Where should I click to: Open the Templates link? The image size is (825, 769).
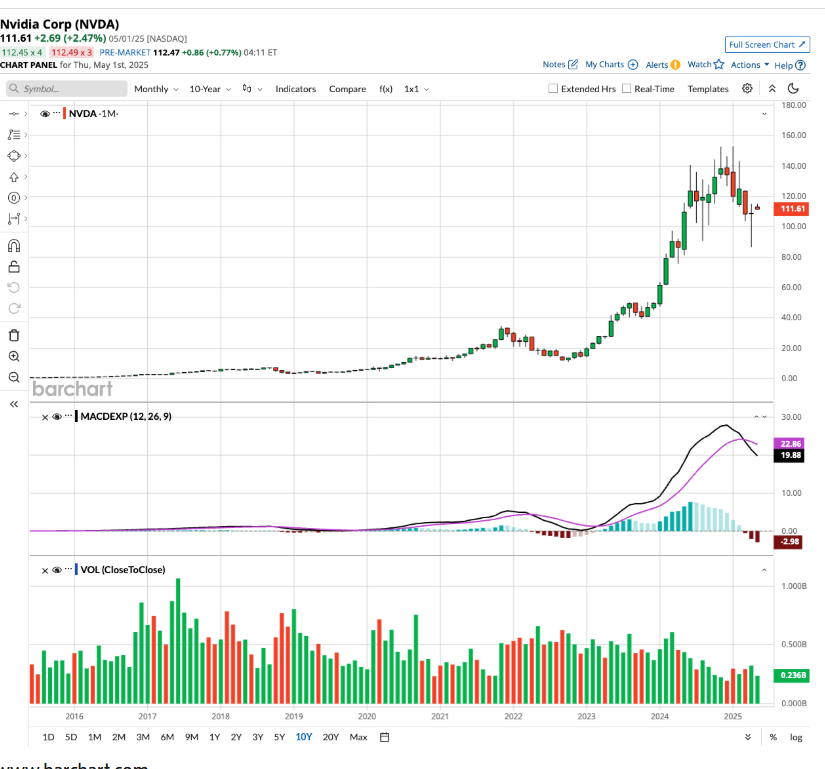(x=708, y=89)
